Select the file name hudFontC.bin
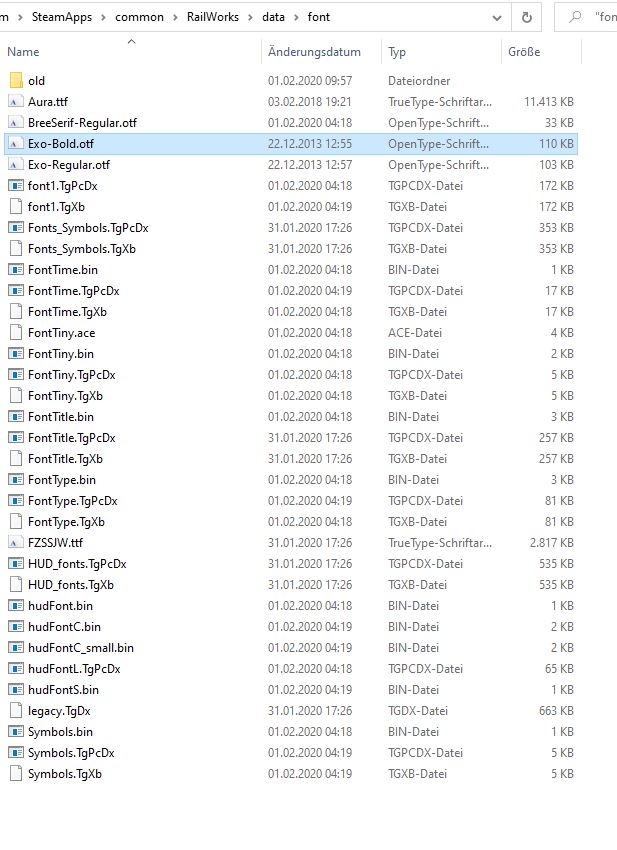 pos(65,627)
